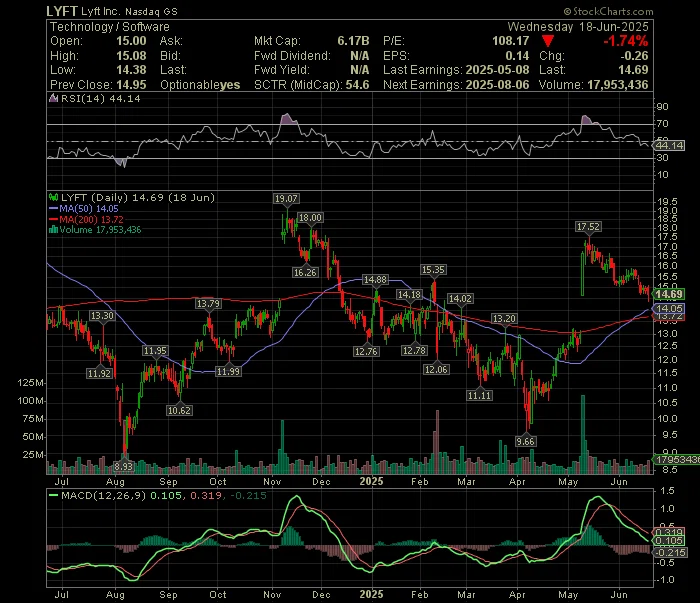Click the 13.30 price label
The width and height of the screenshot is (700, 603).
102,316
